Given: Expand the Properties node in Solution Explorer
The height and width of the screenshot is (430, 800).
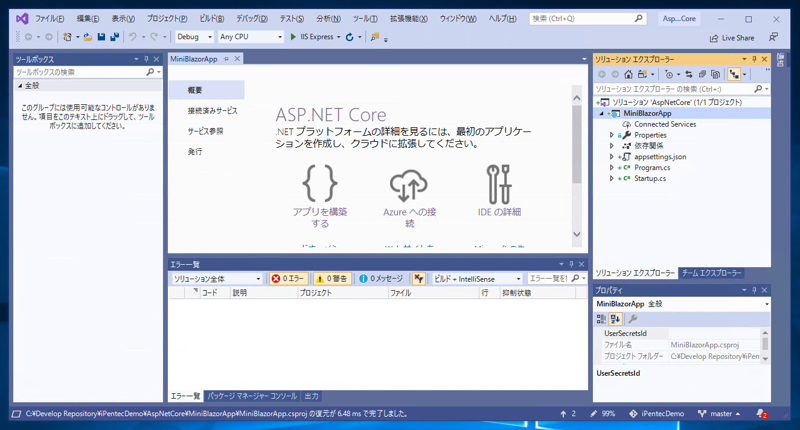Looking at the screenshot, I should coord(612,135).
